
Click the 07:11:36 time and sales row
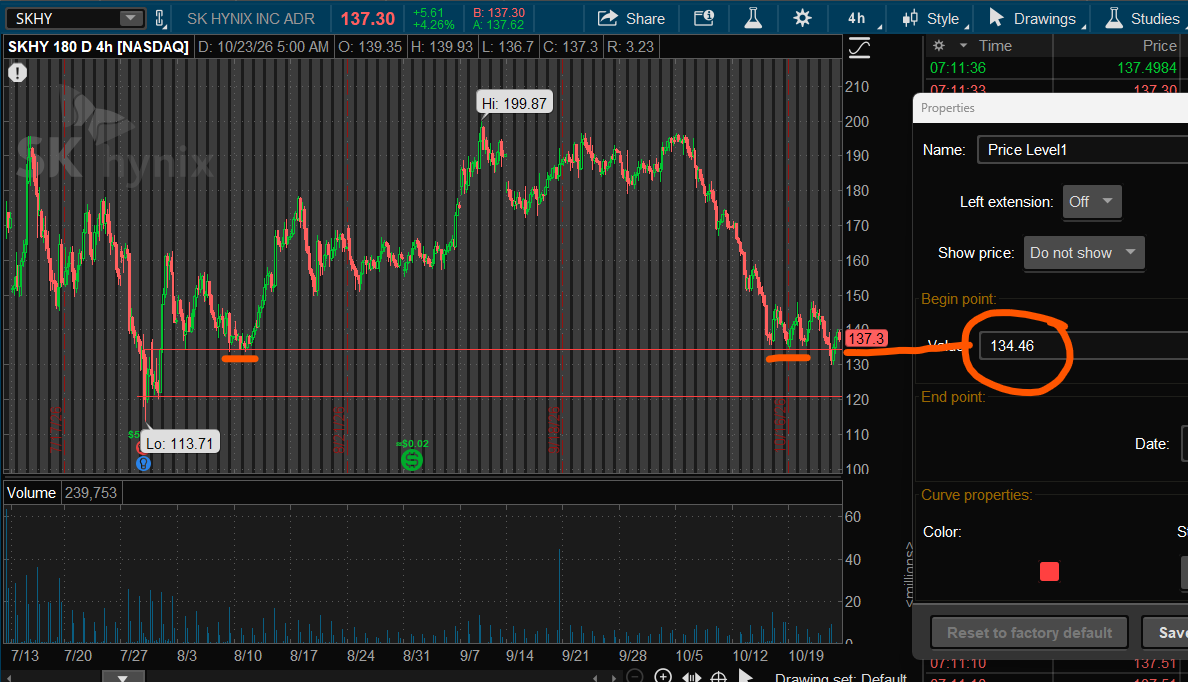(1053, 67)
